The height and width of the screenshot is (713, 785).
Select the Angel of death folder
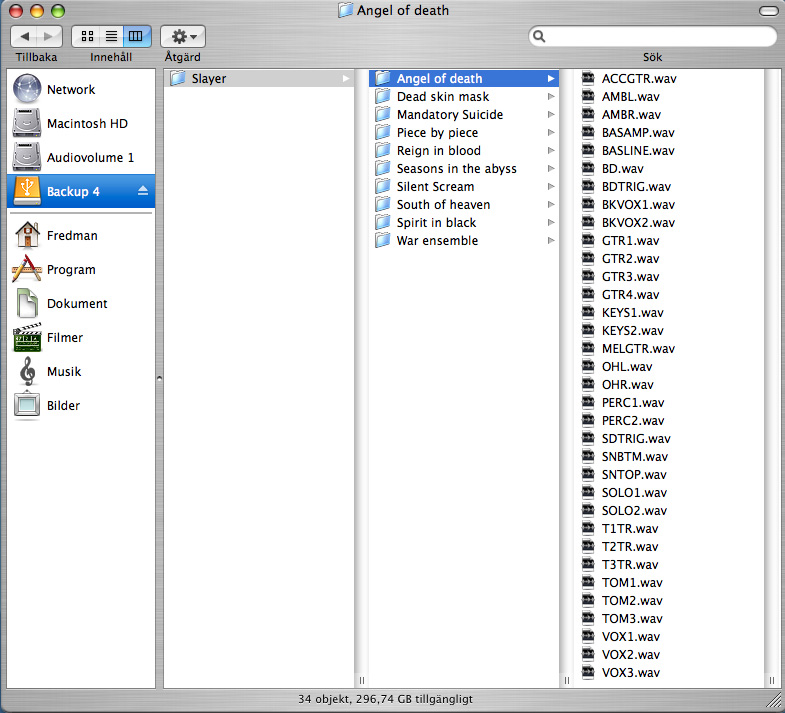(464, 79)
